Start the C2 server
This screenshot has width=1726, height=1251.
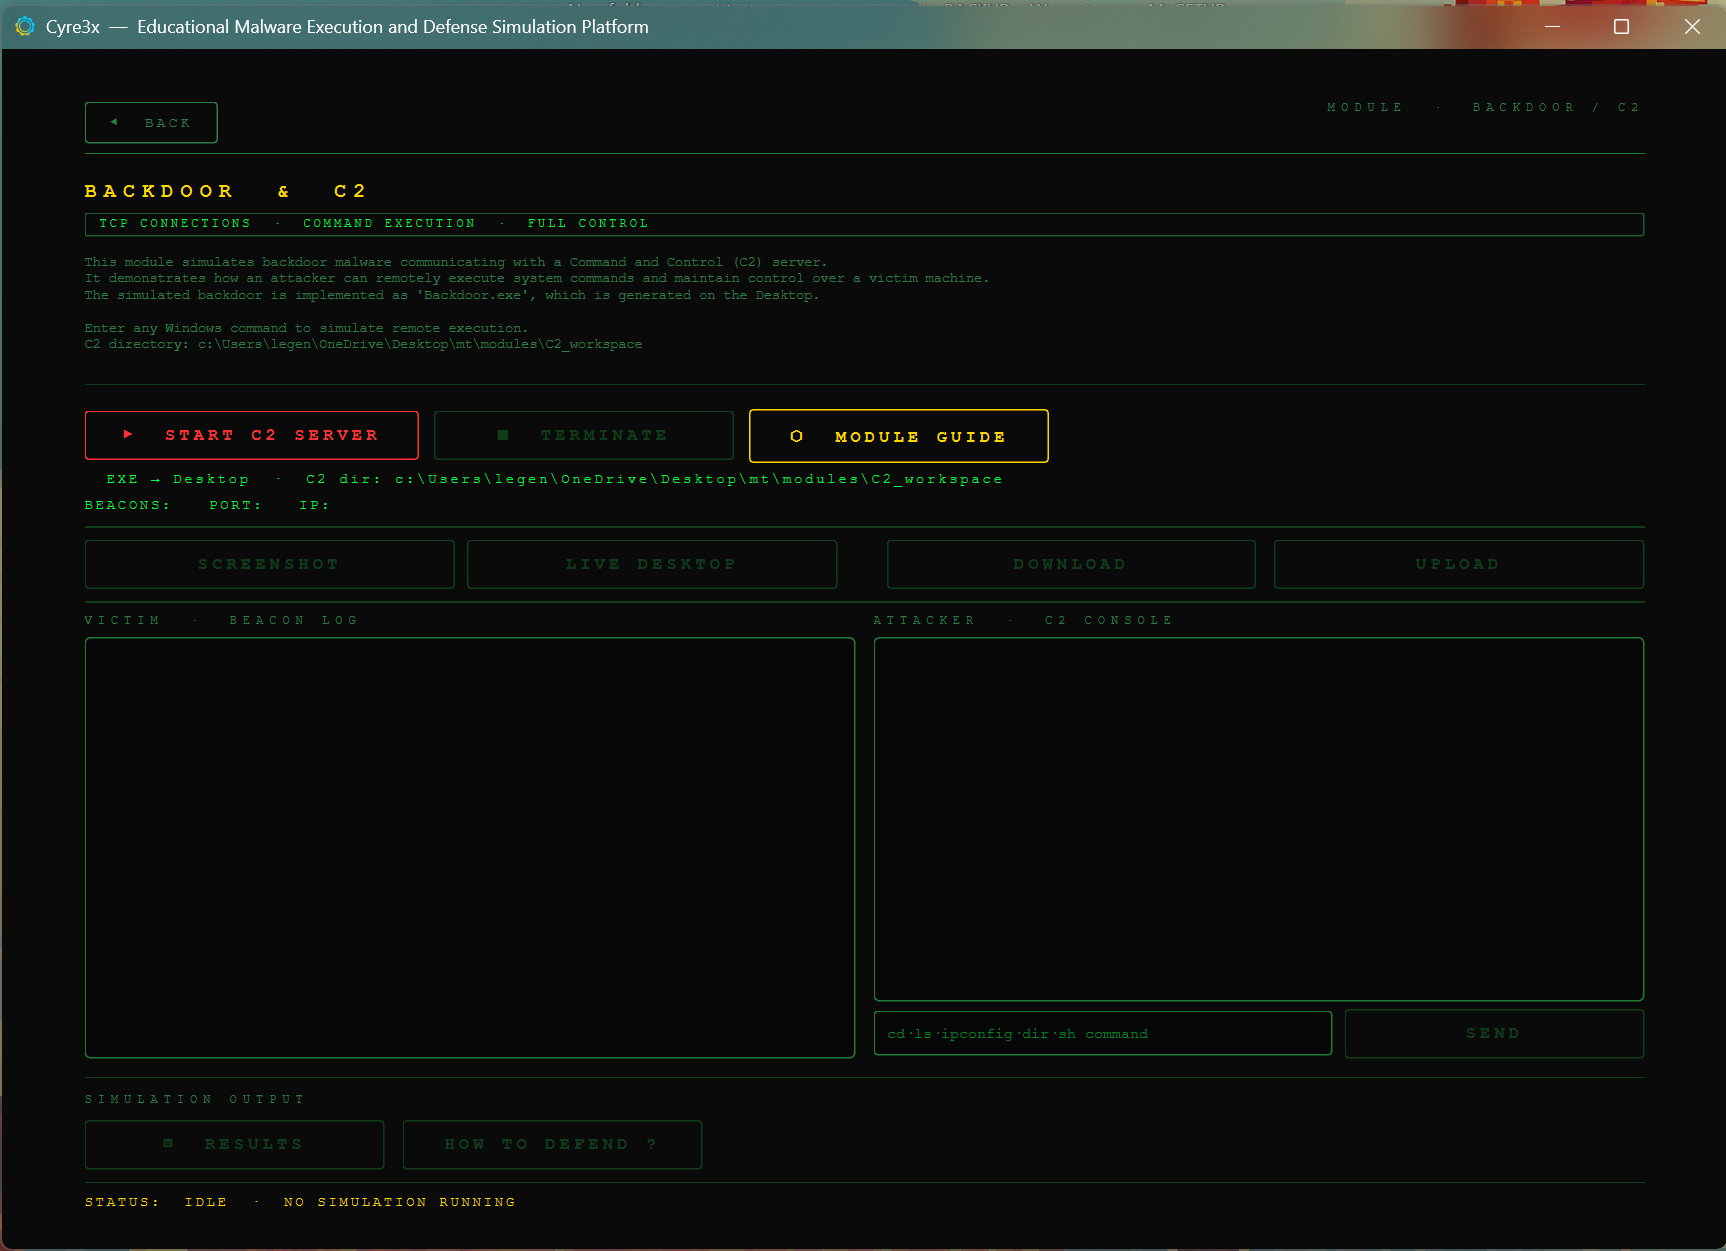click(252, 435)
